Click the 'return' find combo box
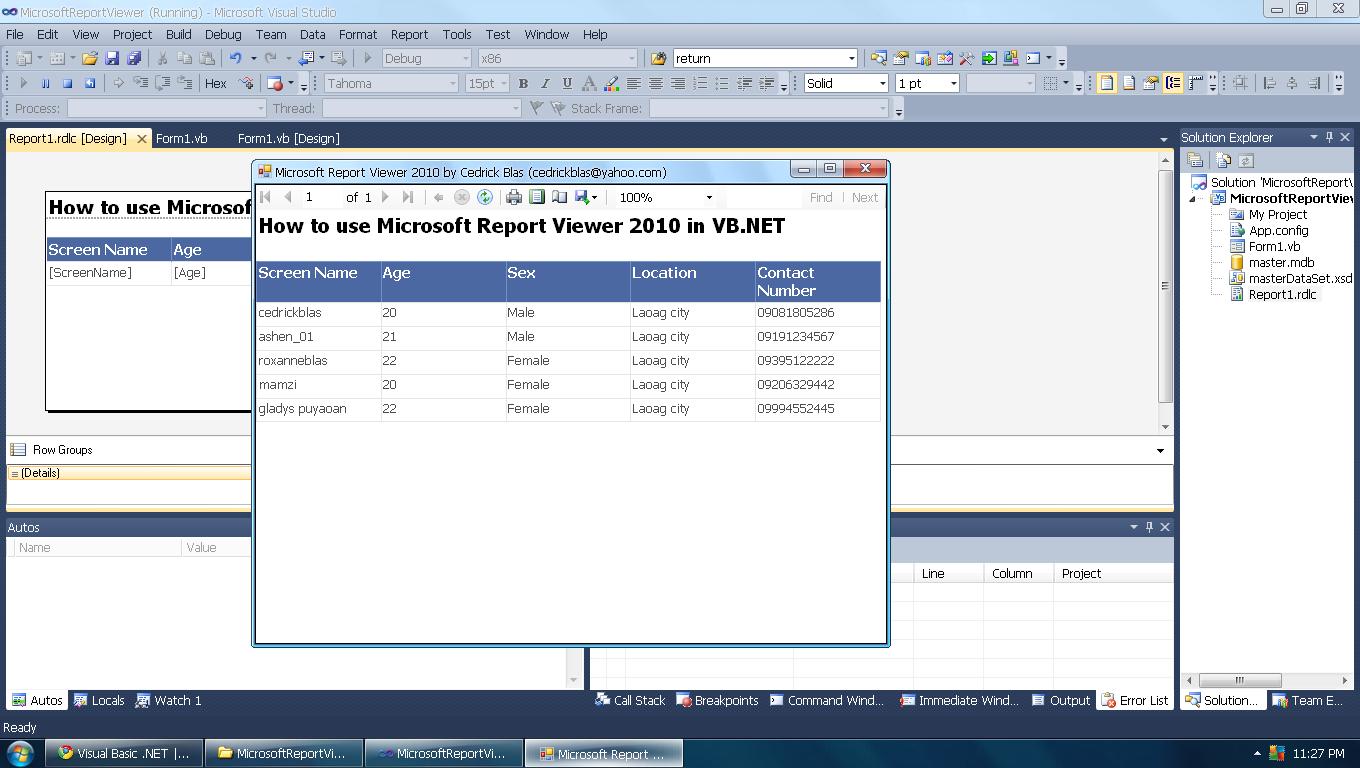The width and height of the screenshot is (1360, 768). [765, 58]
